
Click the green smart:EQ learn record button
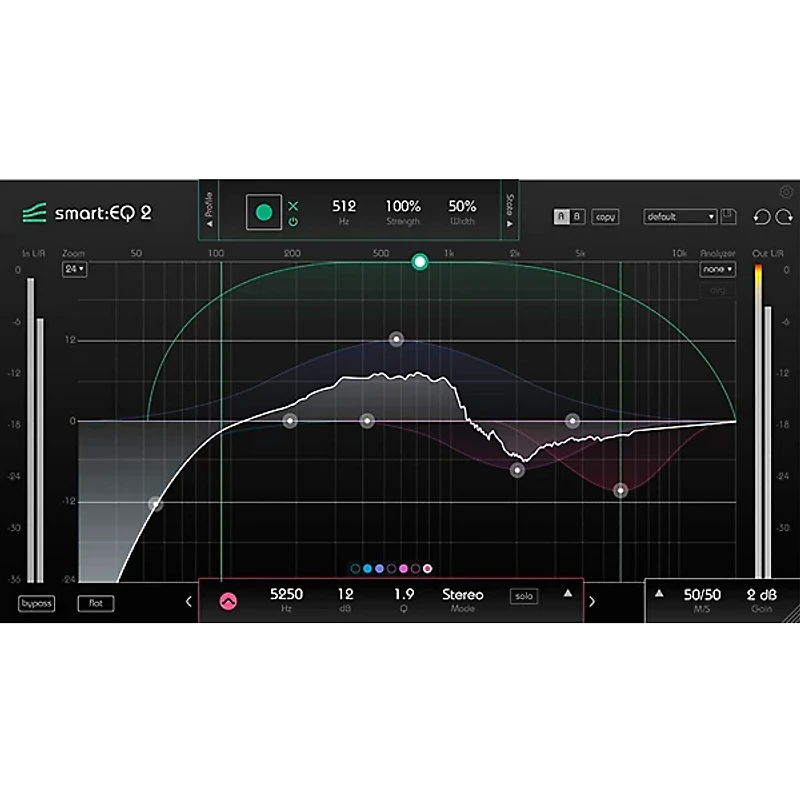tap(264, 212)
